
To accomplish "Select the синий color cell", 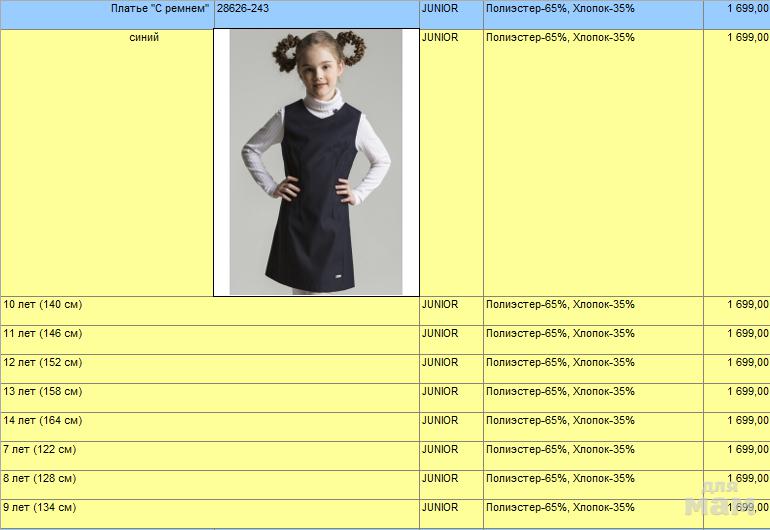I will click(144, 38).
